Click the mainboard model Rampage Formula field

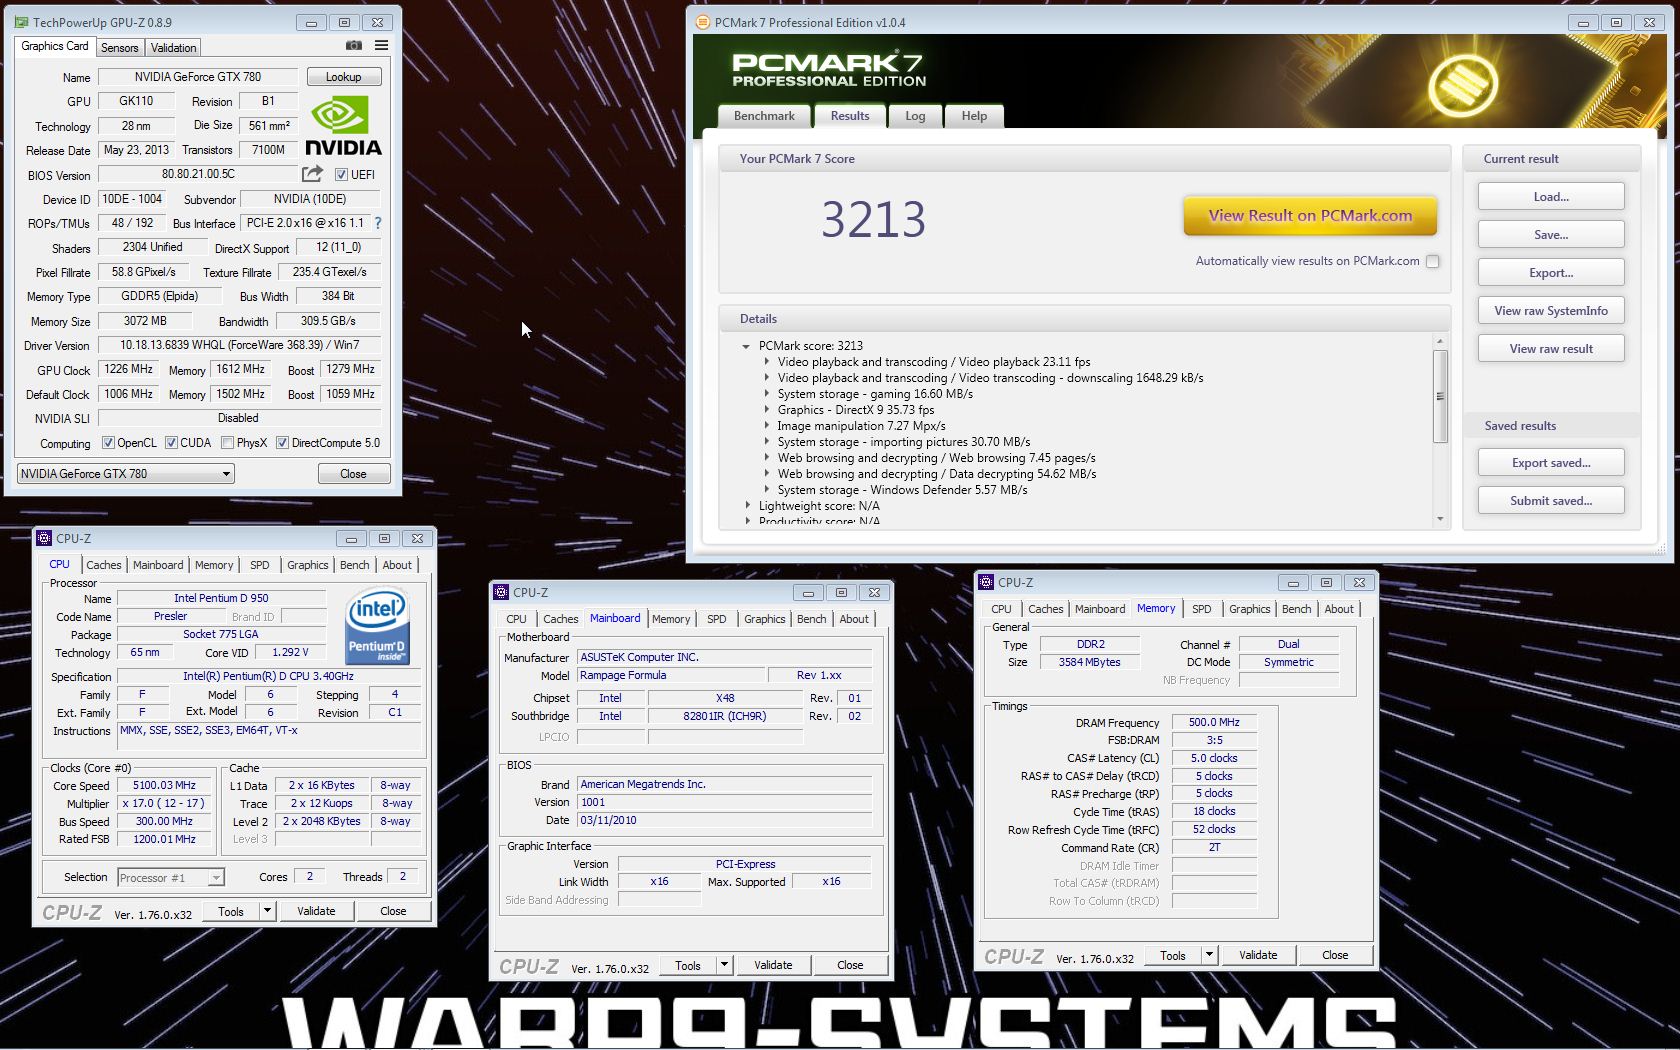(x=671, y=675)
